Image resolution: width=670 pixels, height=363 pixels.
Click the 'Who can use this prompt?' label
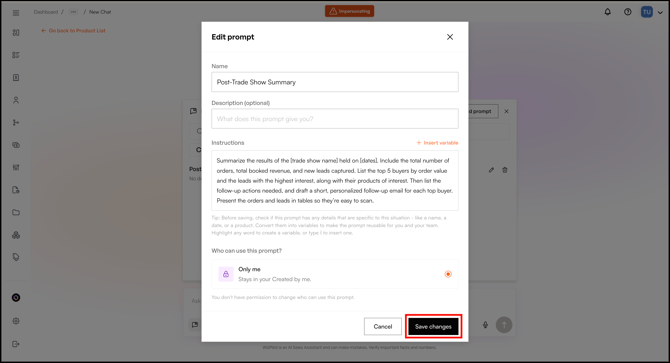point(247,251)
